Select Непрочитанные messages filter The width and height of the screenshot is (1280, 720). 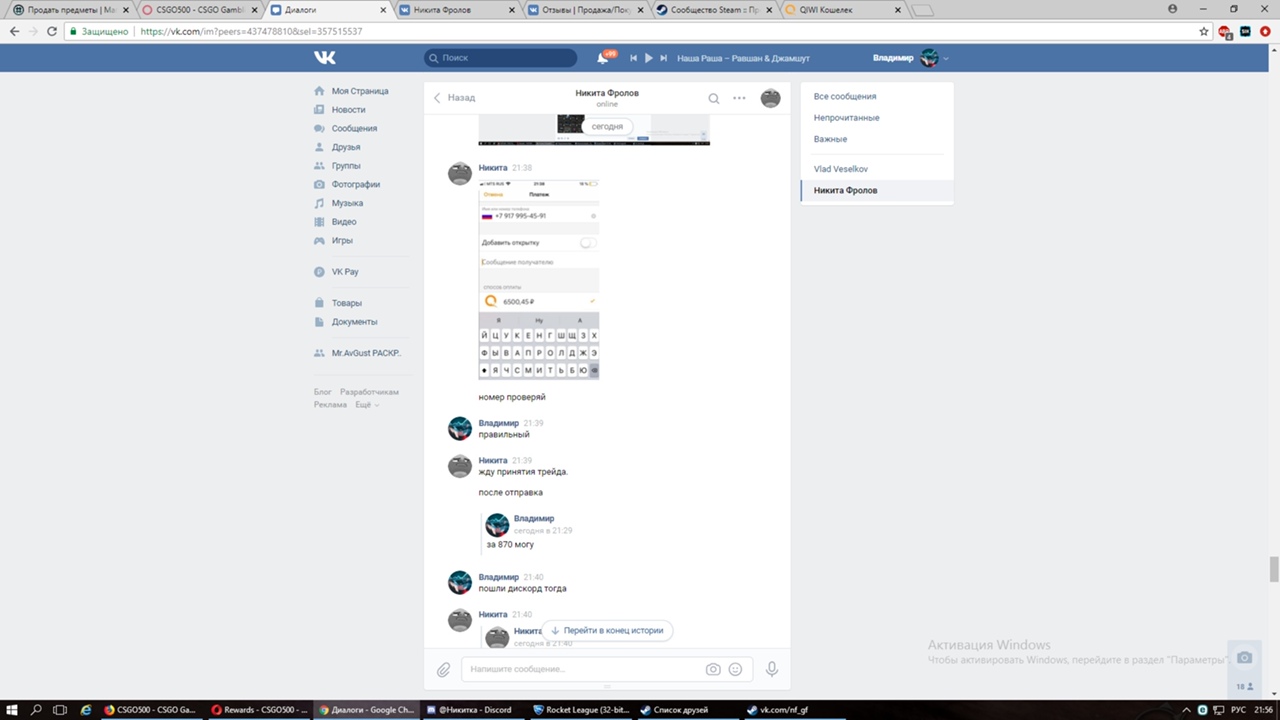[x=846, y=118]
